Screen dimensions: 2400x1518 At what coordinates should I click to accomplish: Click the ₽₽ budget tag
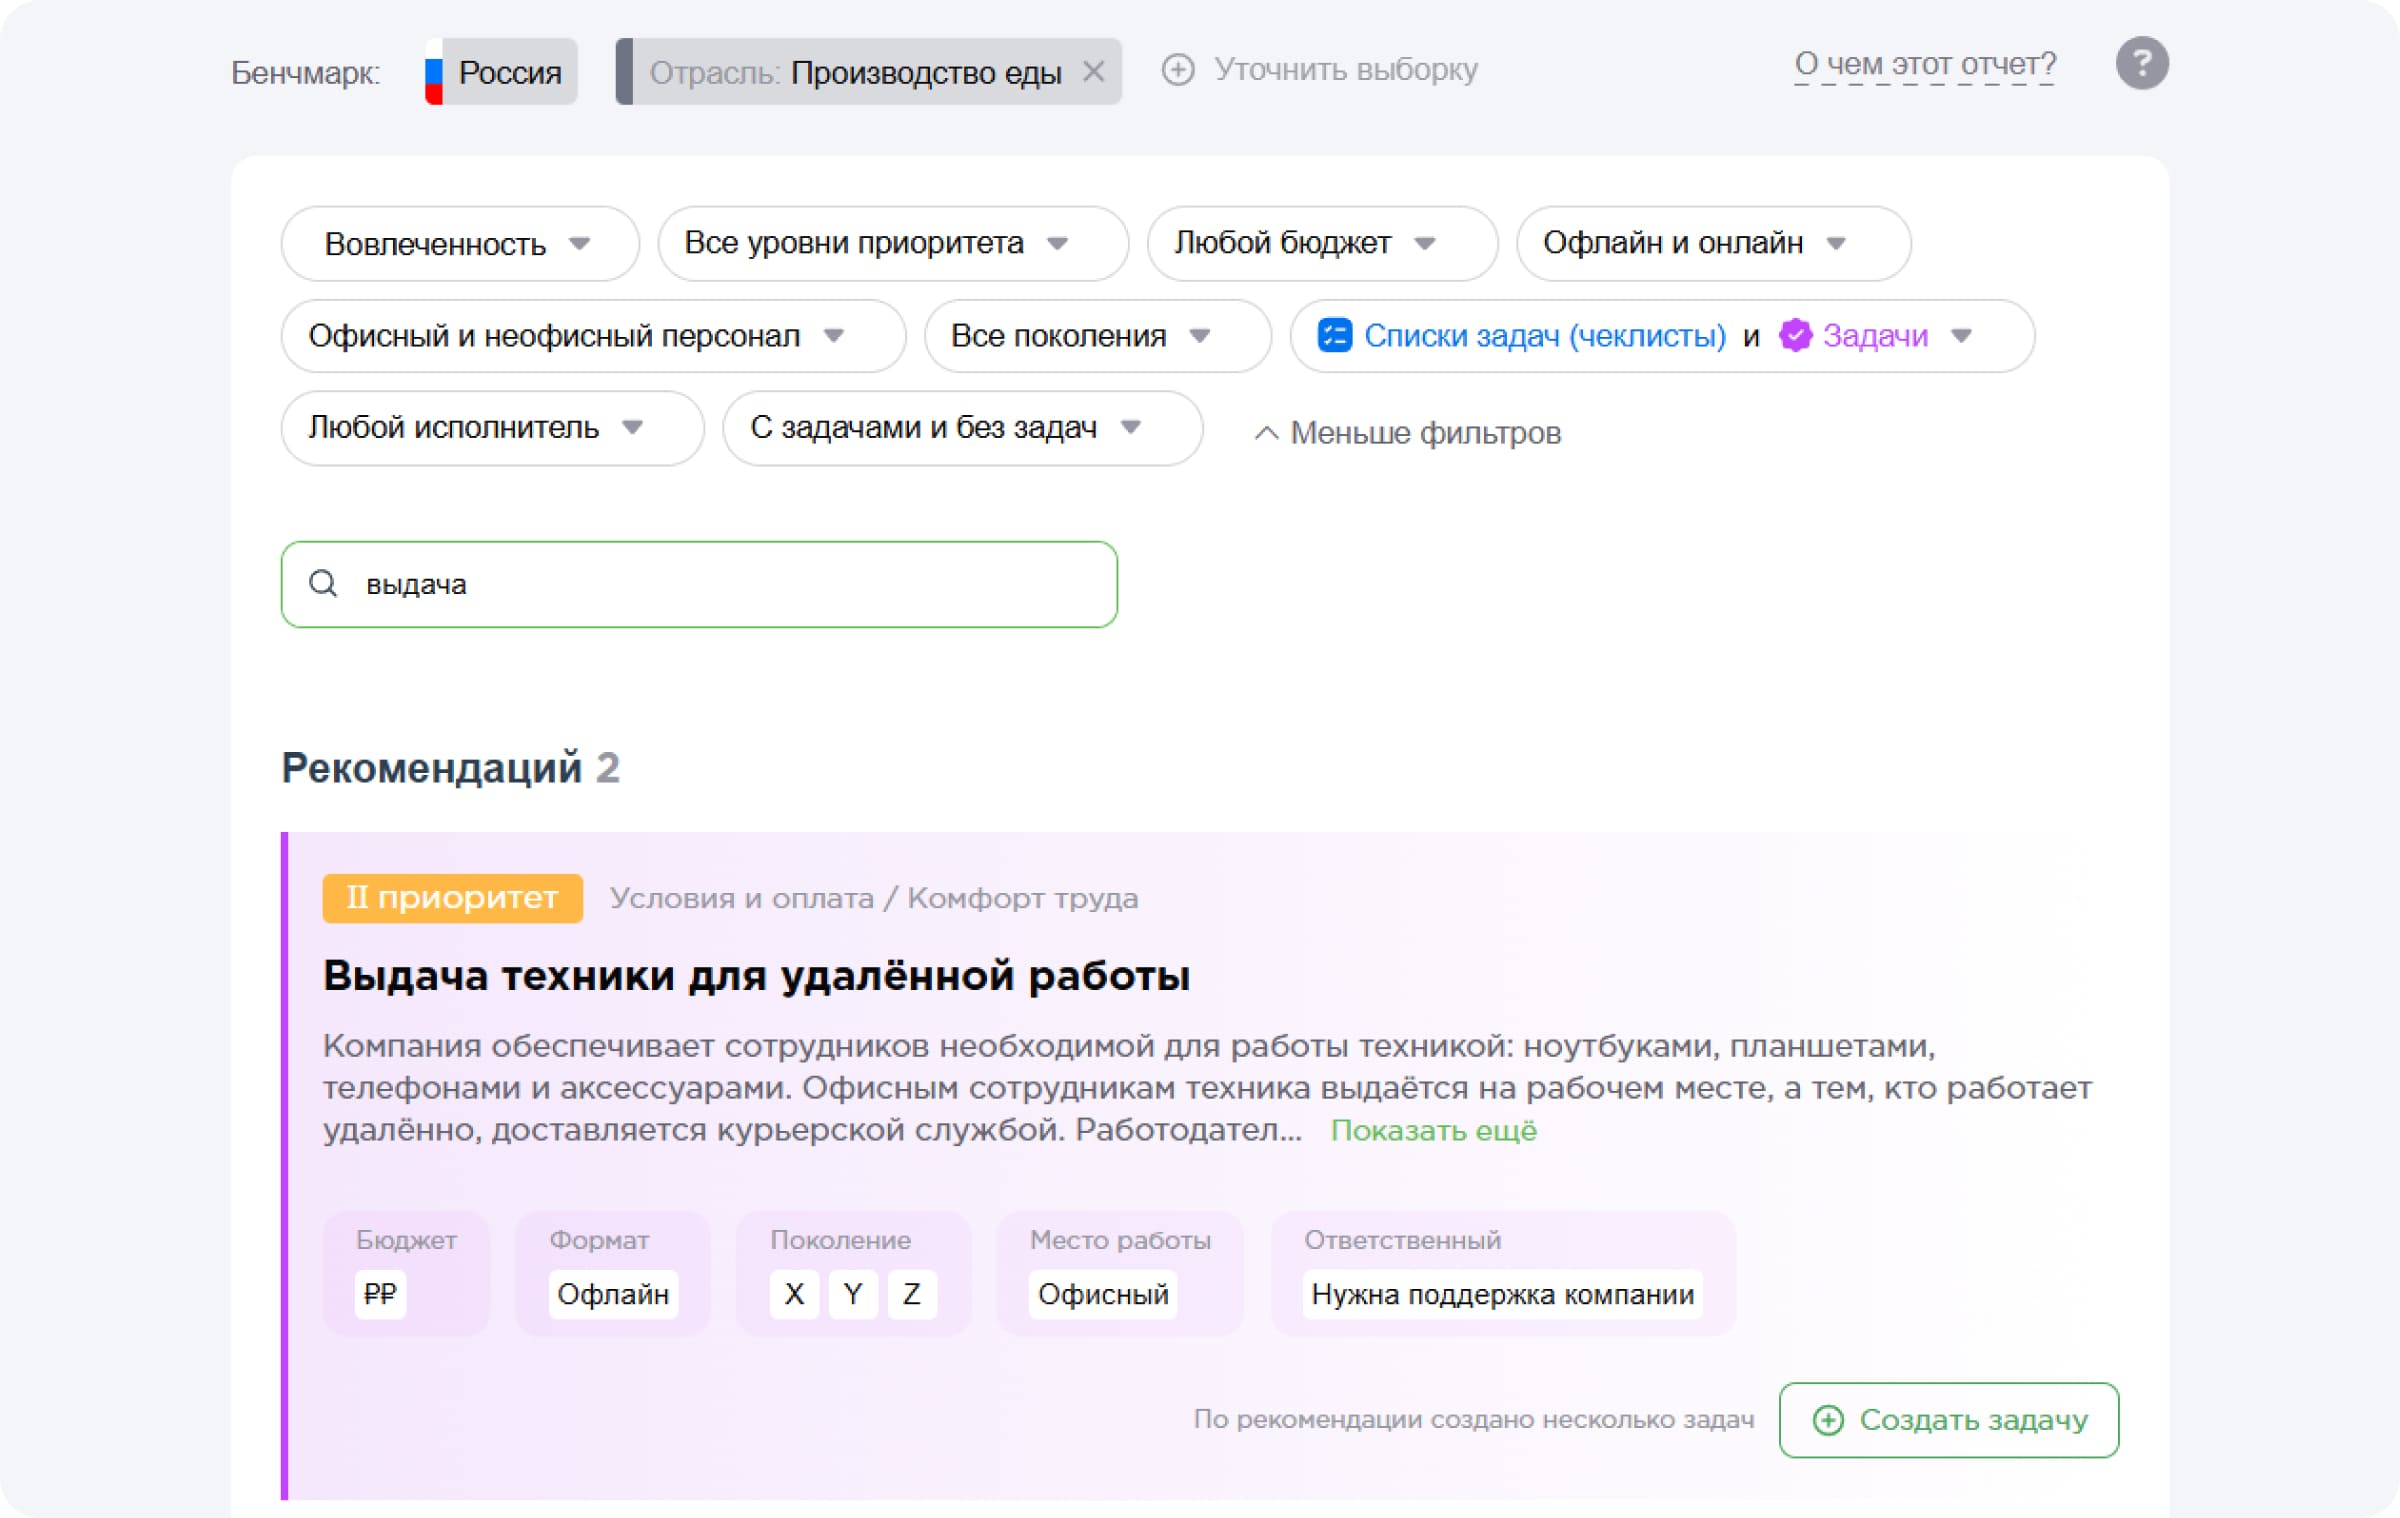coord(380,1294)
